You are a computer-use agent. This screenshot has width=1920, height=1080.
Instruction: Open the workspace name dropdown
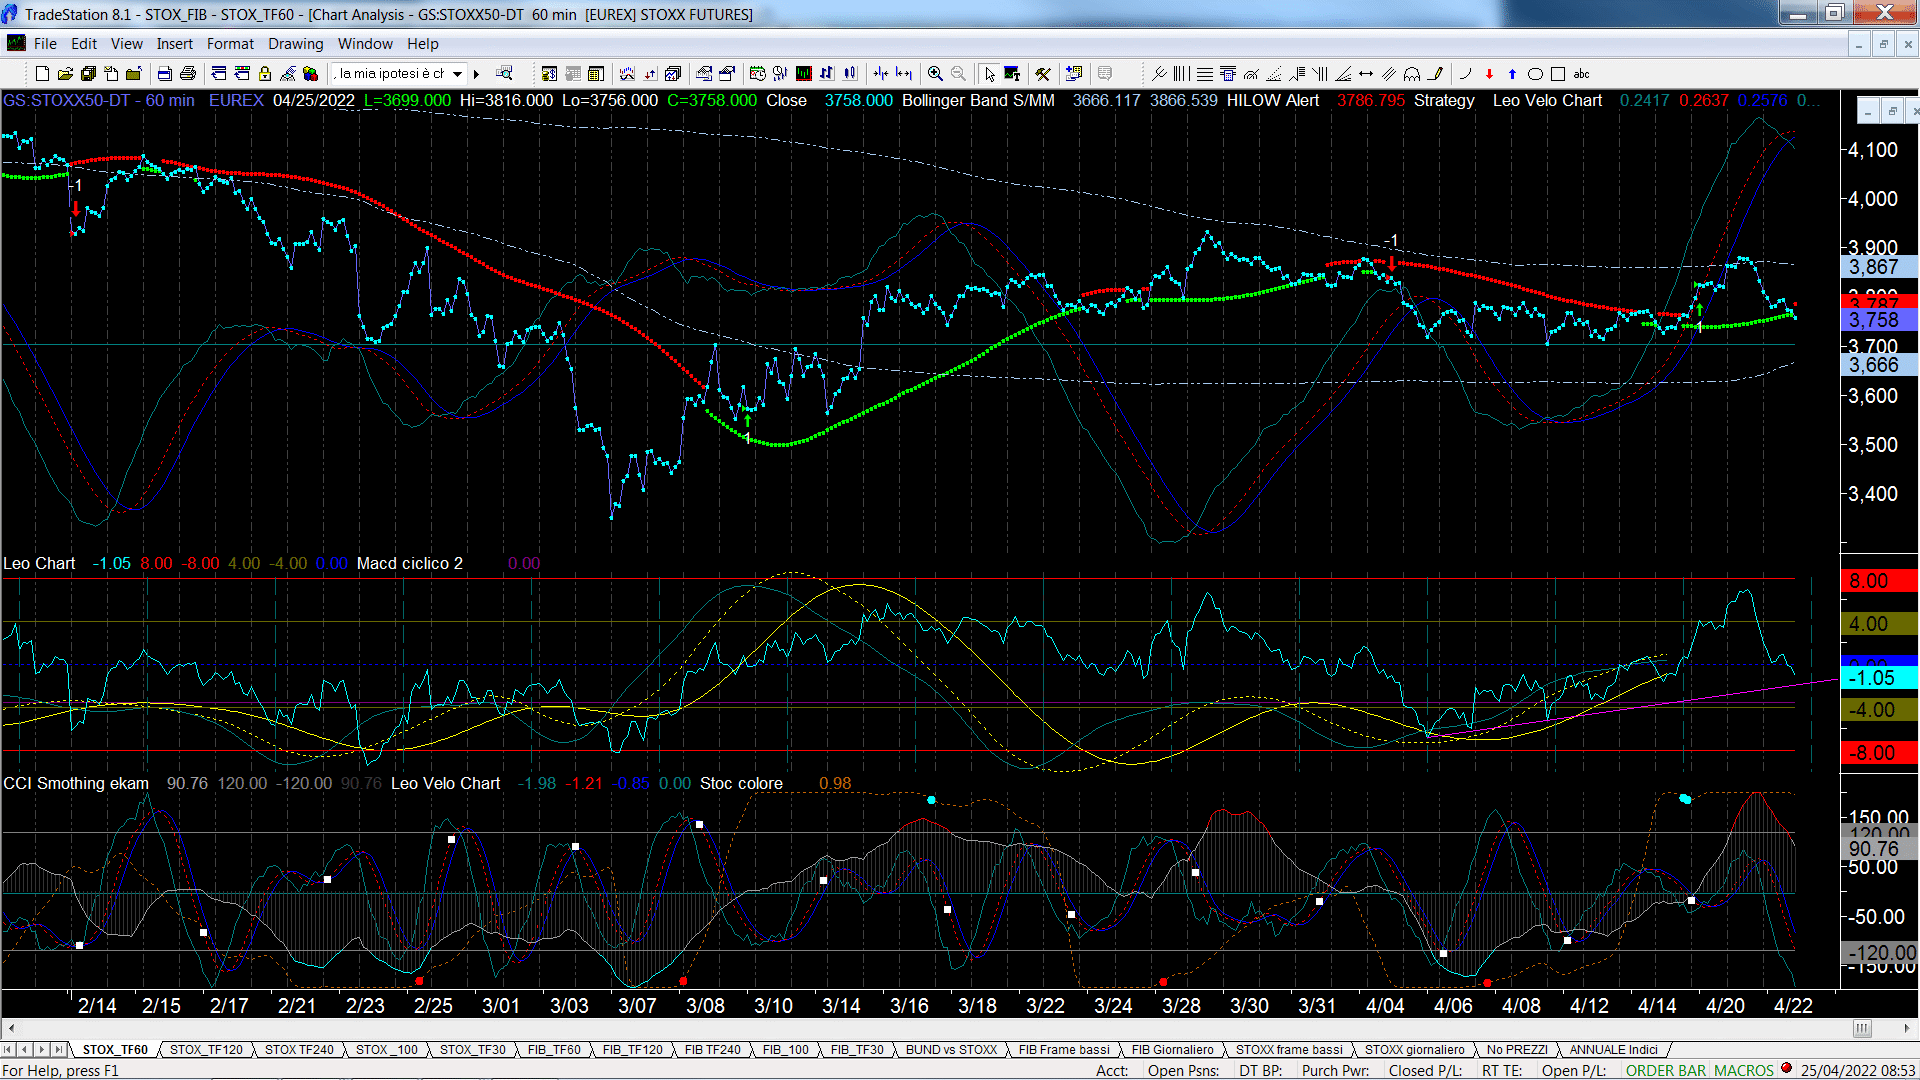[x=457, y=73]
